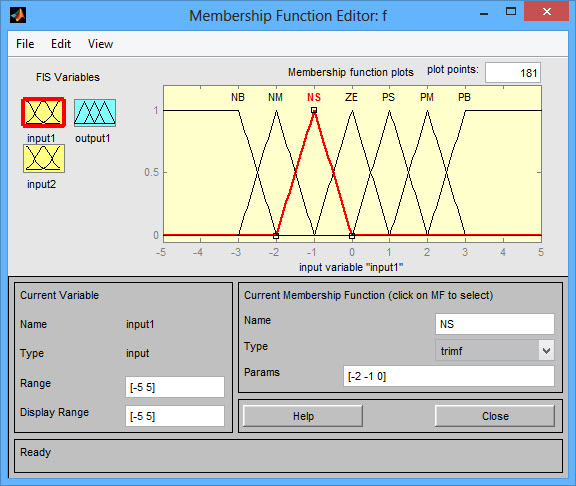This screenshot has width=576, height=486.
Task: Select the input1 variable icon
Action: tap(44, 112)
